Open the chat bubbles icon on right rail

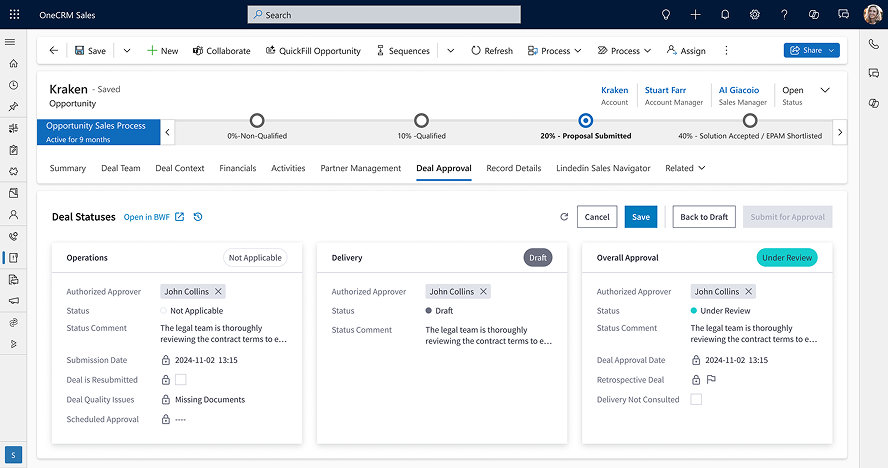pos(874,73)
